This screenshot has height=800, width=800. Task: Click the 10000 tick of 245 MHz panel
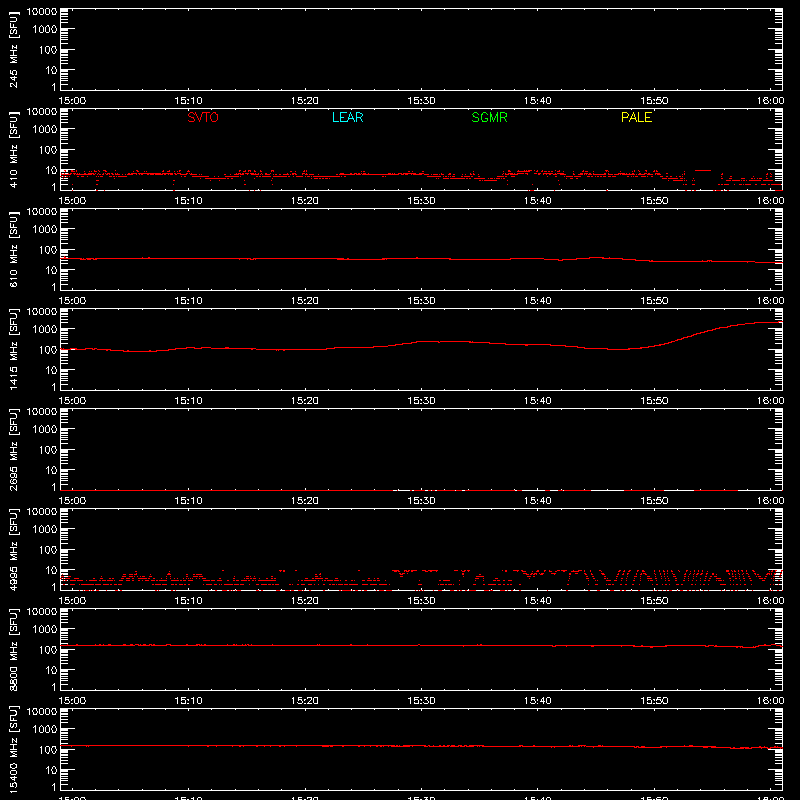coord(42,12)
